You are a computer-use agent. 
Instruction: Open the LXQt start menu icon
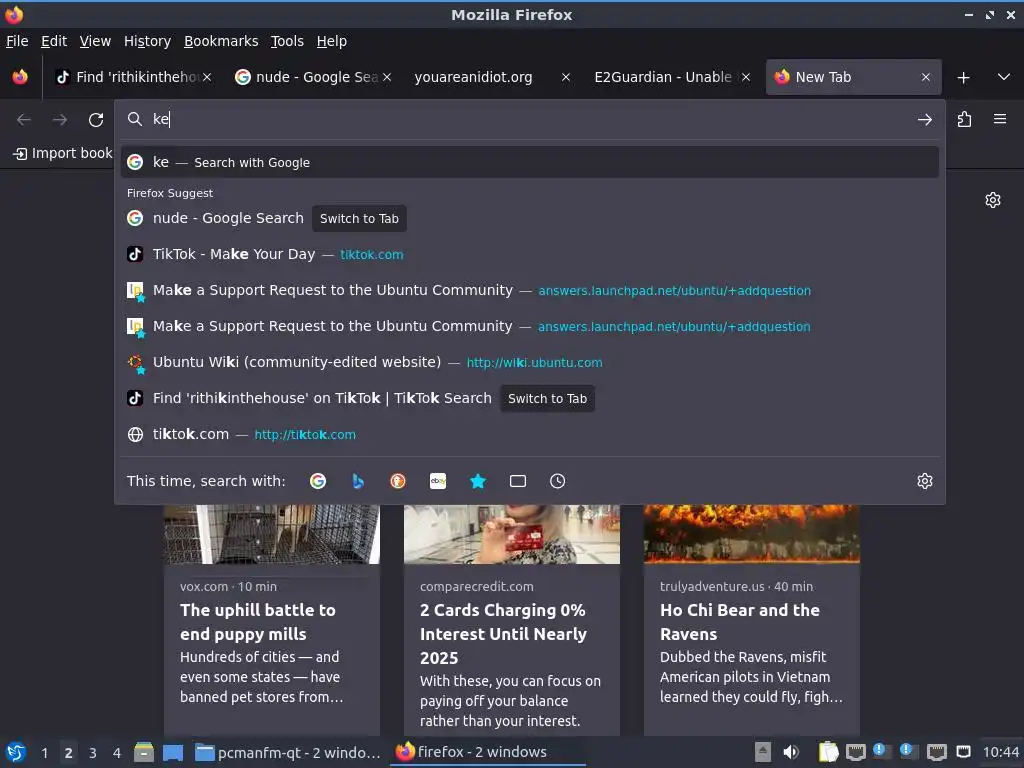click(x=16, y=752)
